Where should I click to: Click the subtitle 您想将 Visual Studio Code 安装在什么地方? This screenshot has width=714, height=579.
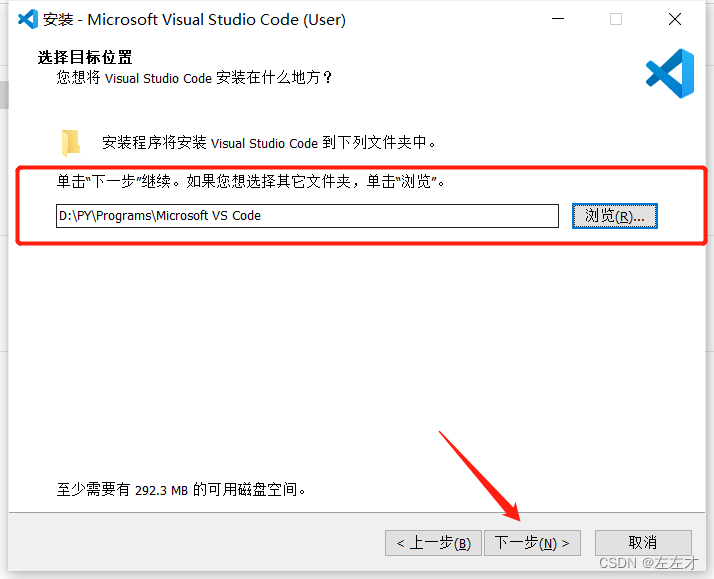pos(194,77)
